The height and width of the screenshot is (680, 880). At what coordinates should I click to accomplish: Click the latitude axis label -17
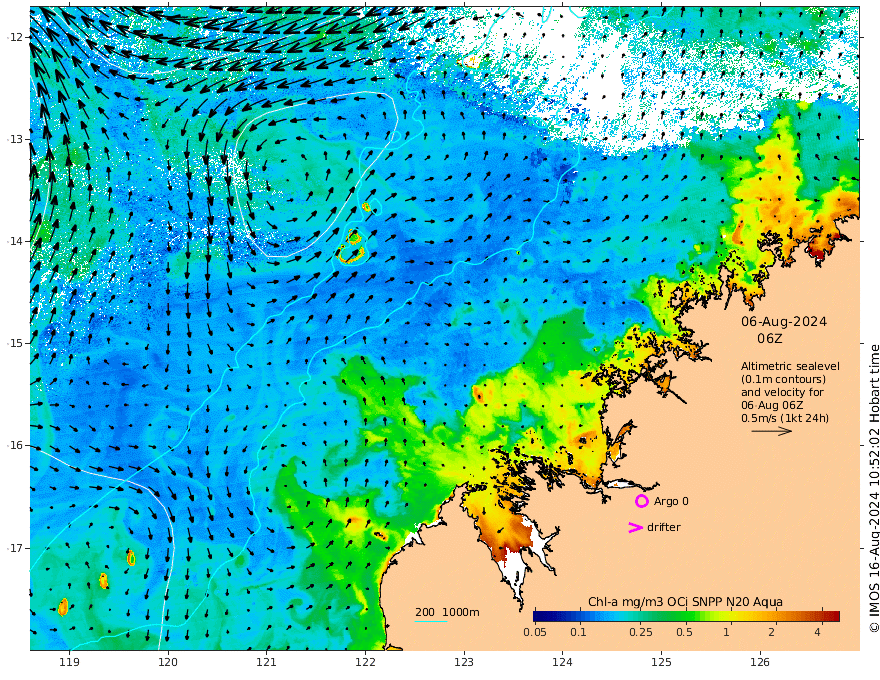[15, 548]
